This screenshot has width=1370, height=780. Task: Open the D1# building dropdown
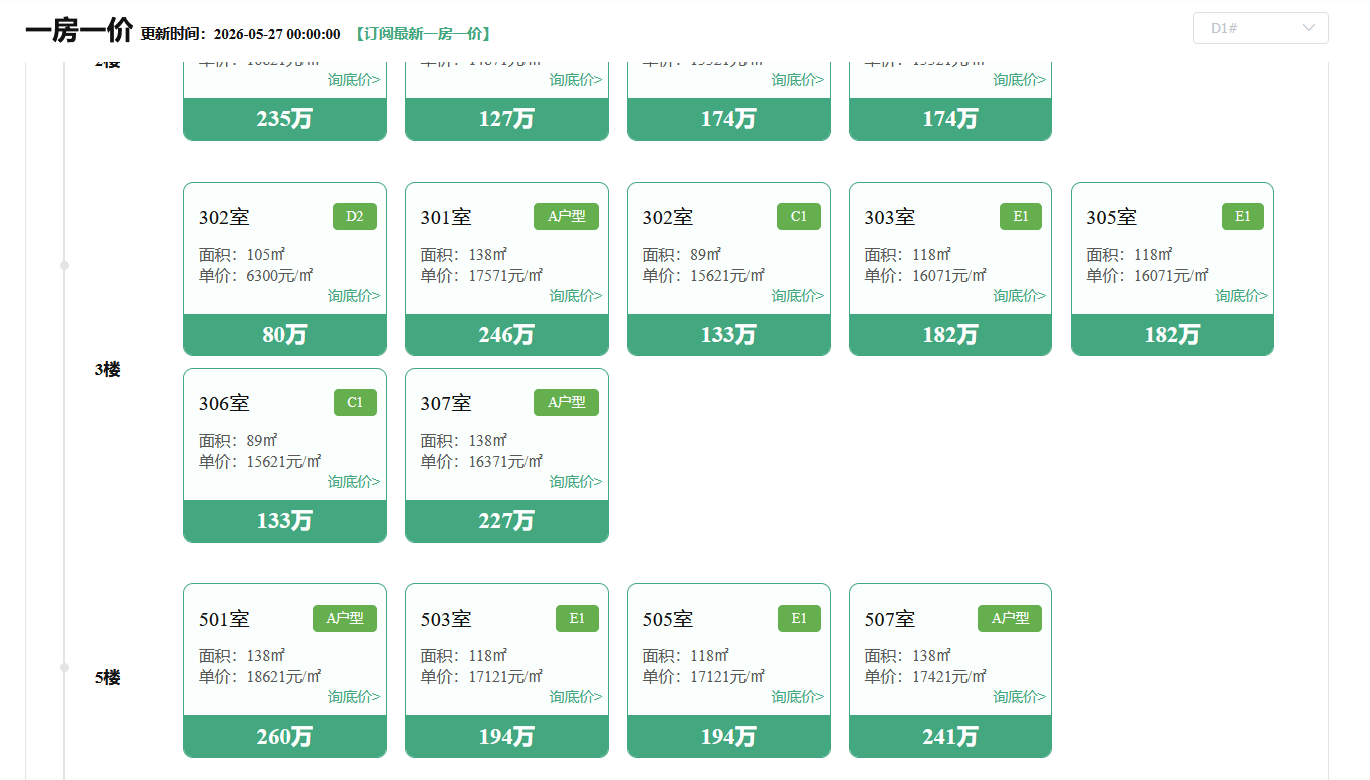[1260, 28]
